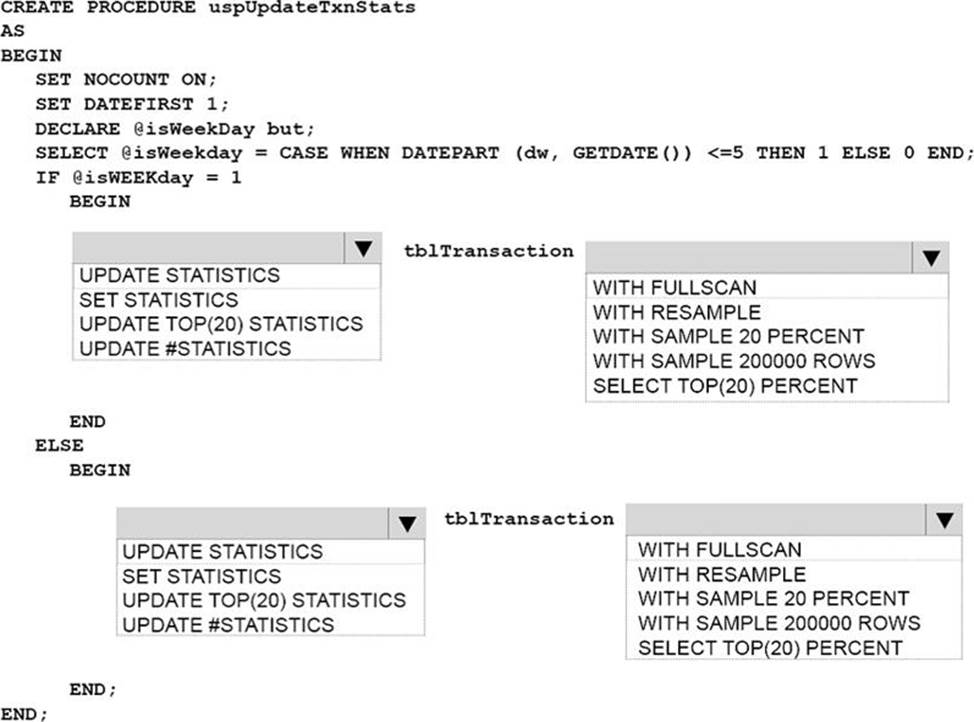Choose WITH FULLSCAN in the ELSE block list
The image size is (974, 722).
(x=719, y=549)
